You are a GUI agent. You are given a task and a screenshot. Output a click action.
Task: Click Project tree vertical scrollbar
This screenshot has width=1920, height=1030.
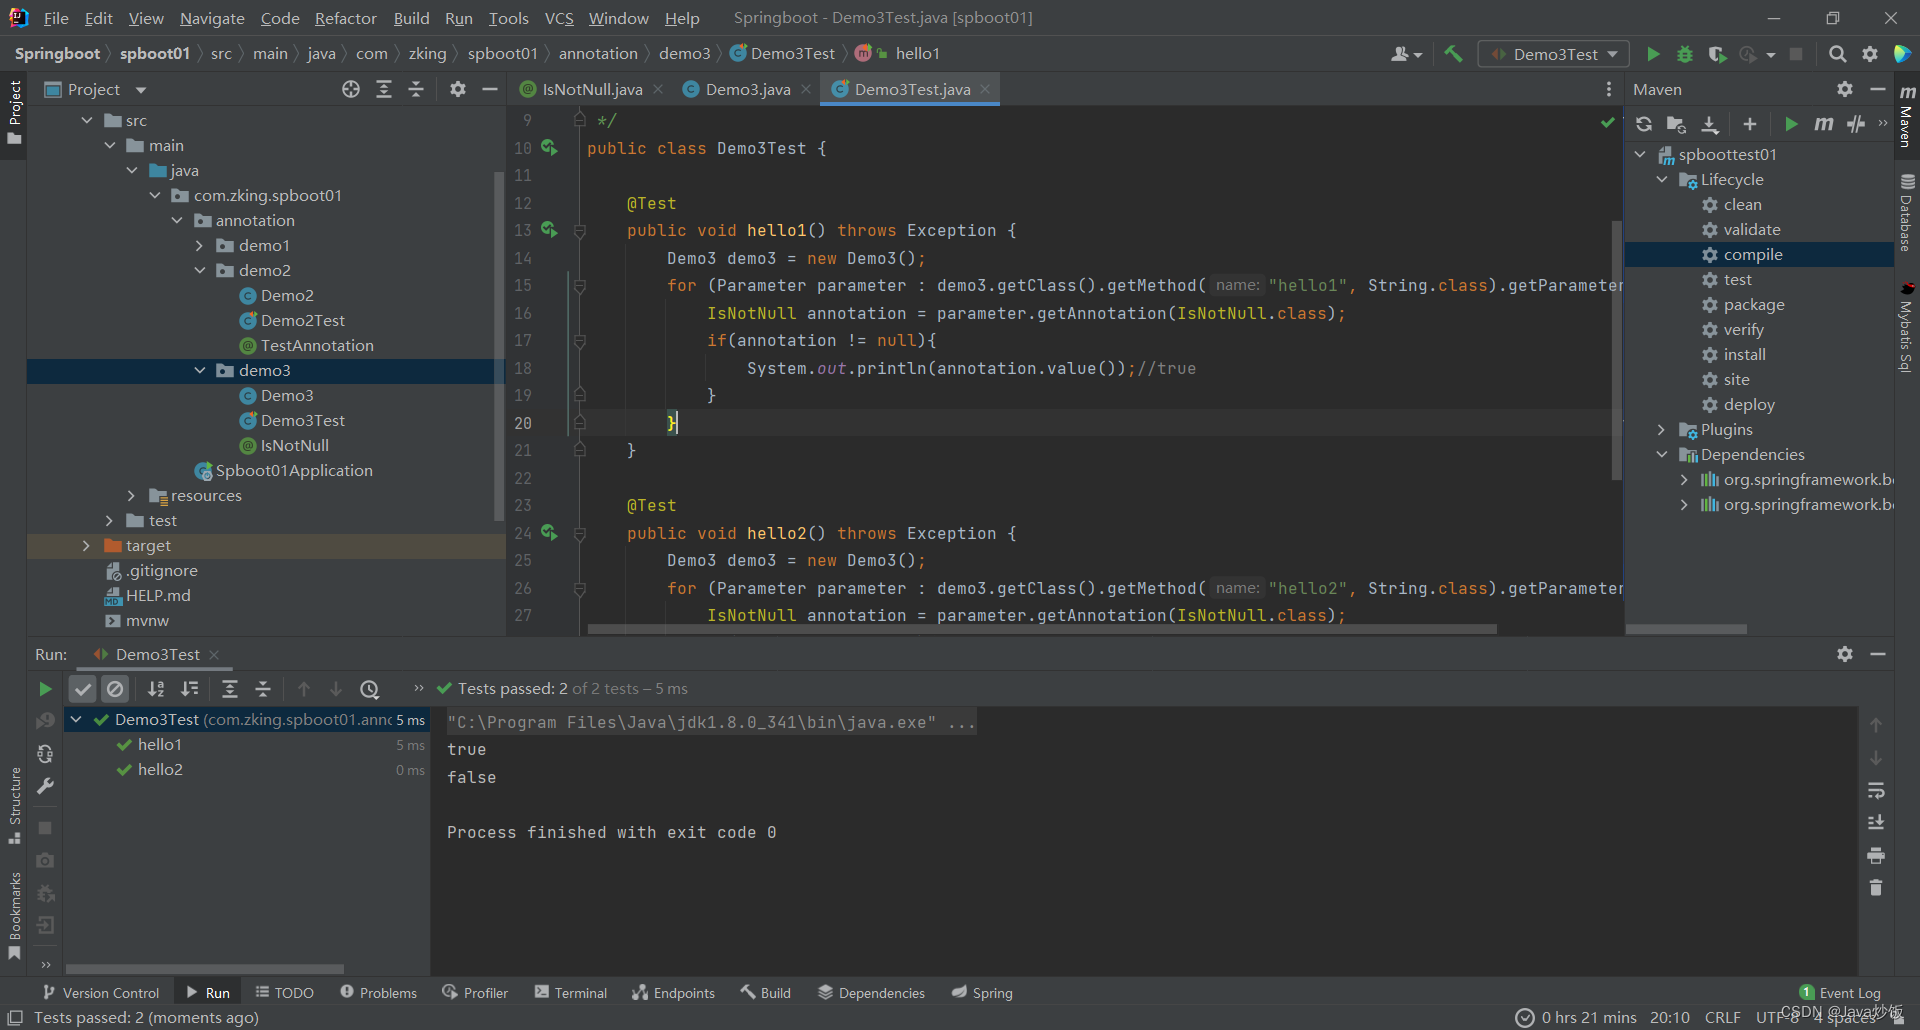click(499, 346)
